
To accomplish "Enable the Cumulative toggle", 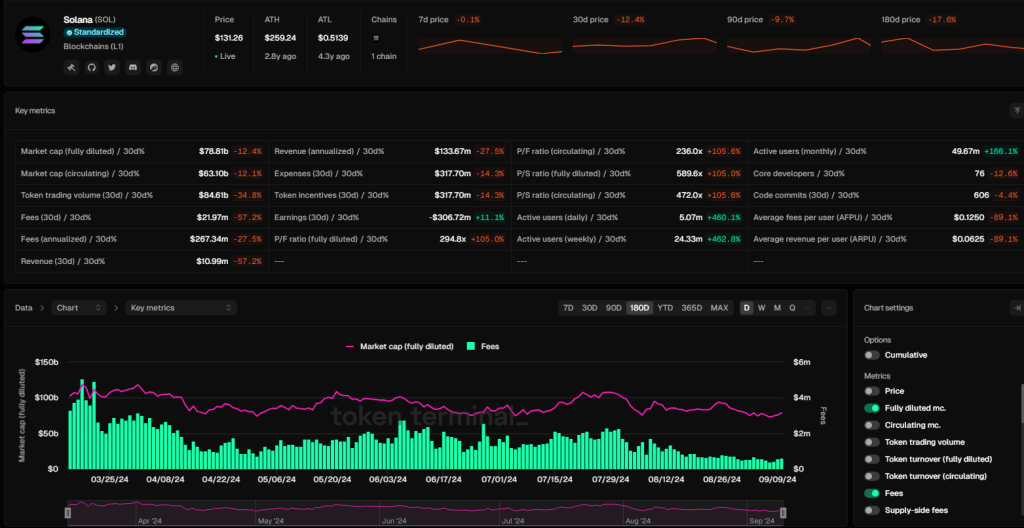I will 873,355.
